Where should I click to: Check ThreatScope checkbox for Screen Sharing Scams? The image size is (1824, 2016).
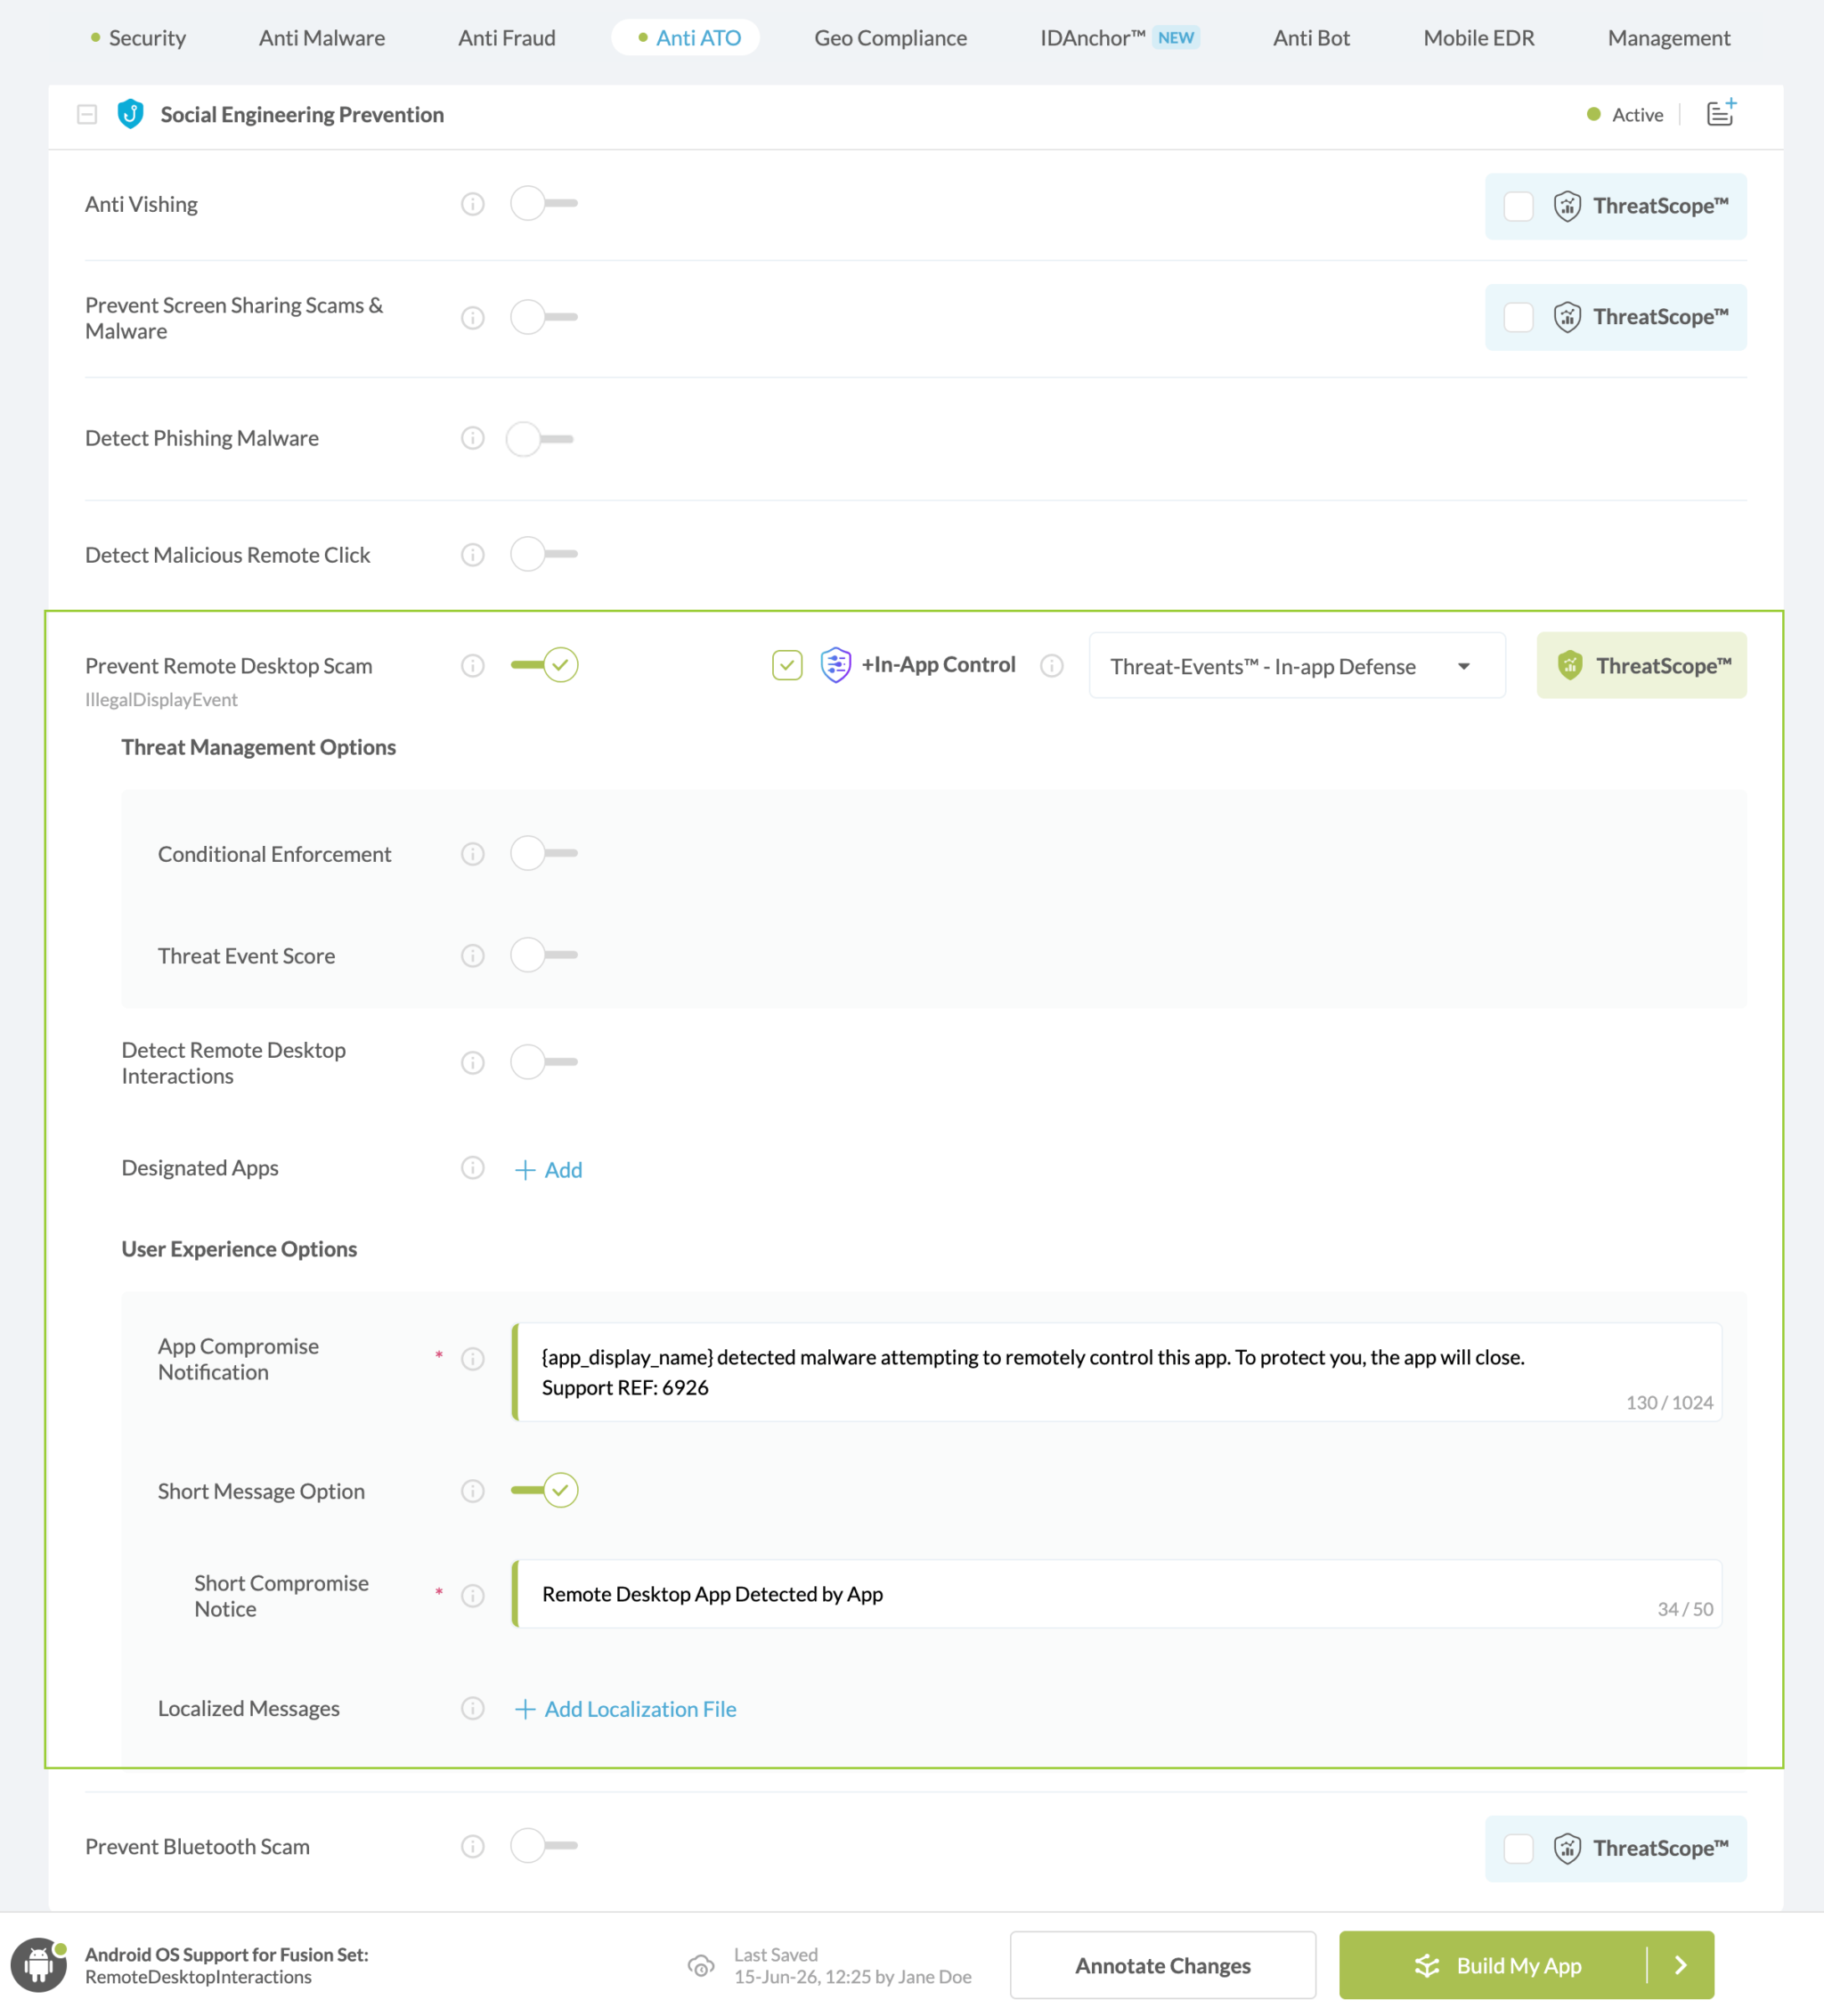1518,317
